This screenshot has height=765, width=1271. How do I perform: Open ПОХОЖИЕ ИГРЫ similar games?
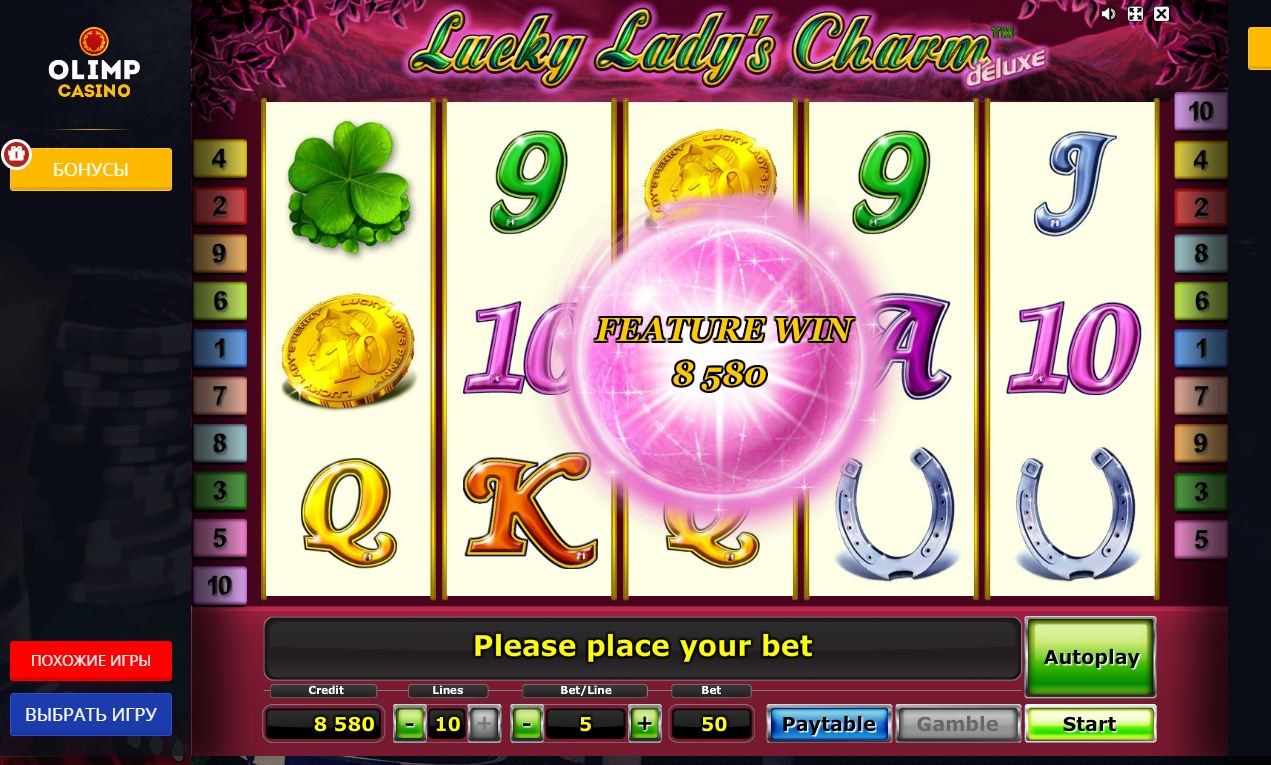tap(91, 661)
